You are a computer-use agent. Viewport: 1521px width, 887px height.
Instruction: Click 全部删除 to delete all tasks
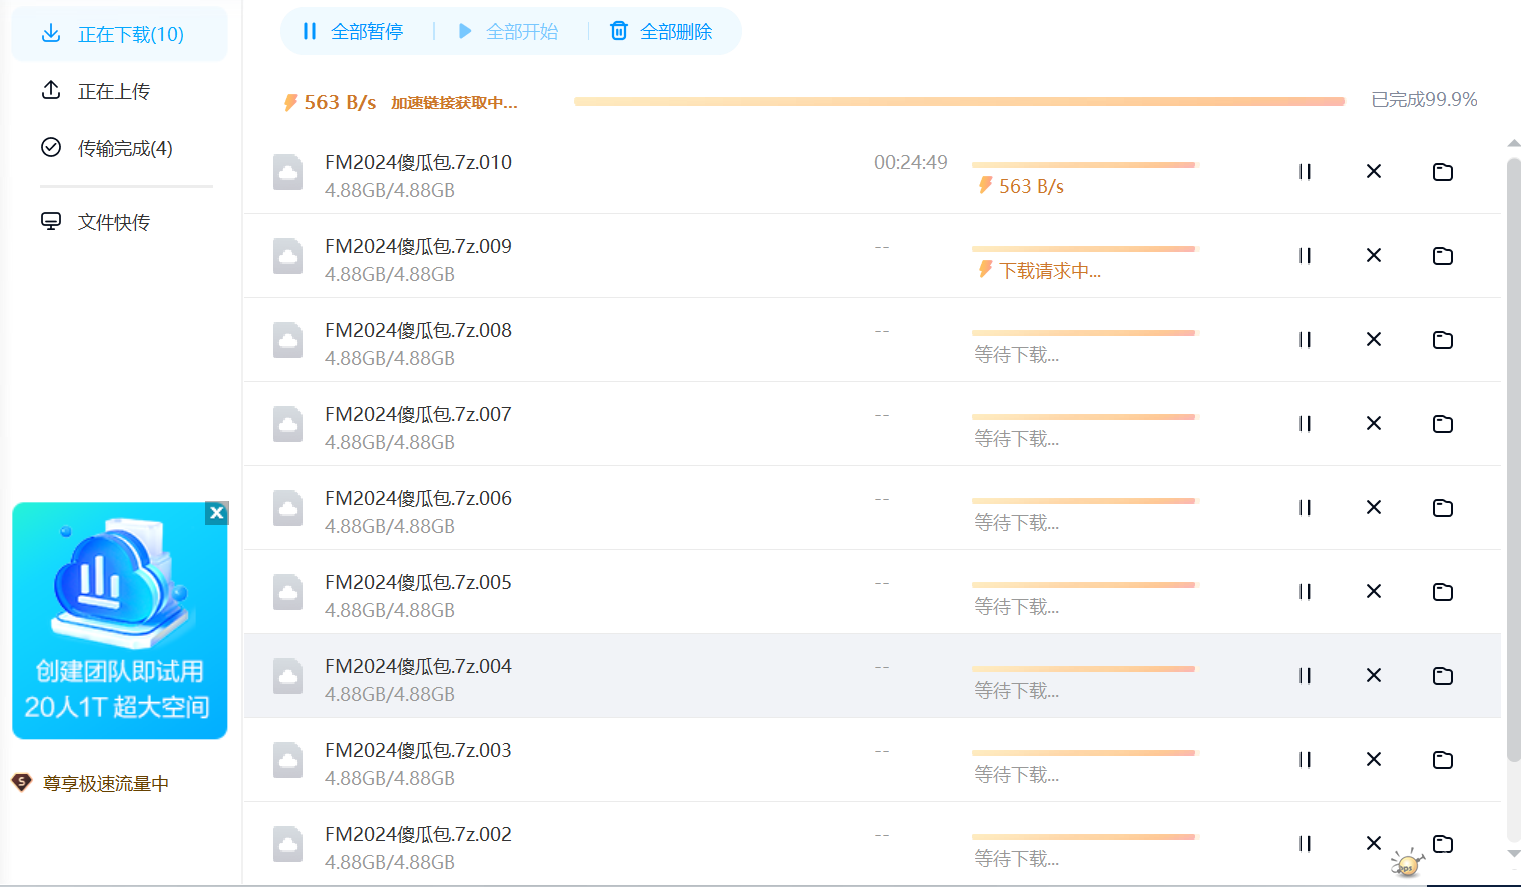tap(662, 32)
